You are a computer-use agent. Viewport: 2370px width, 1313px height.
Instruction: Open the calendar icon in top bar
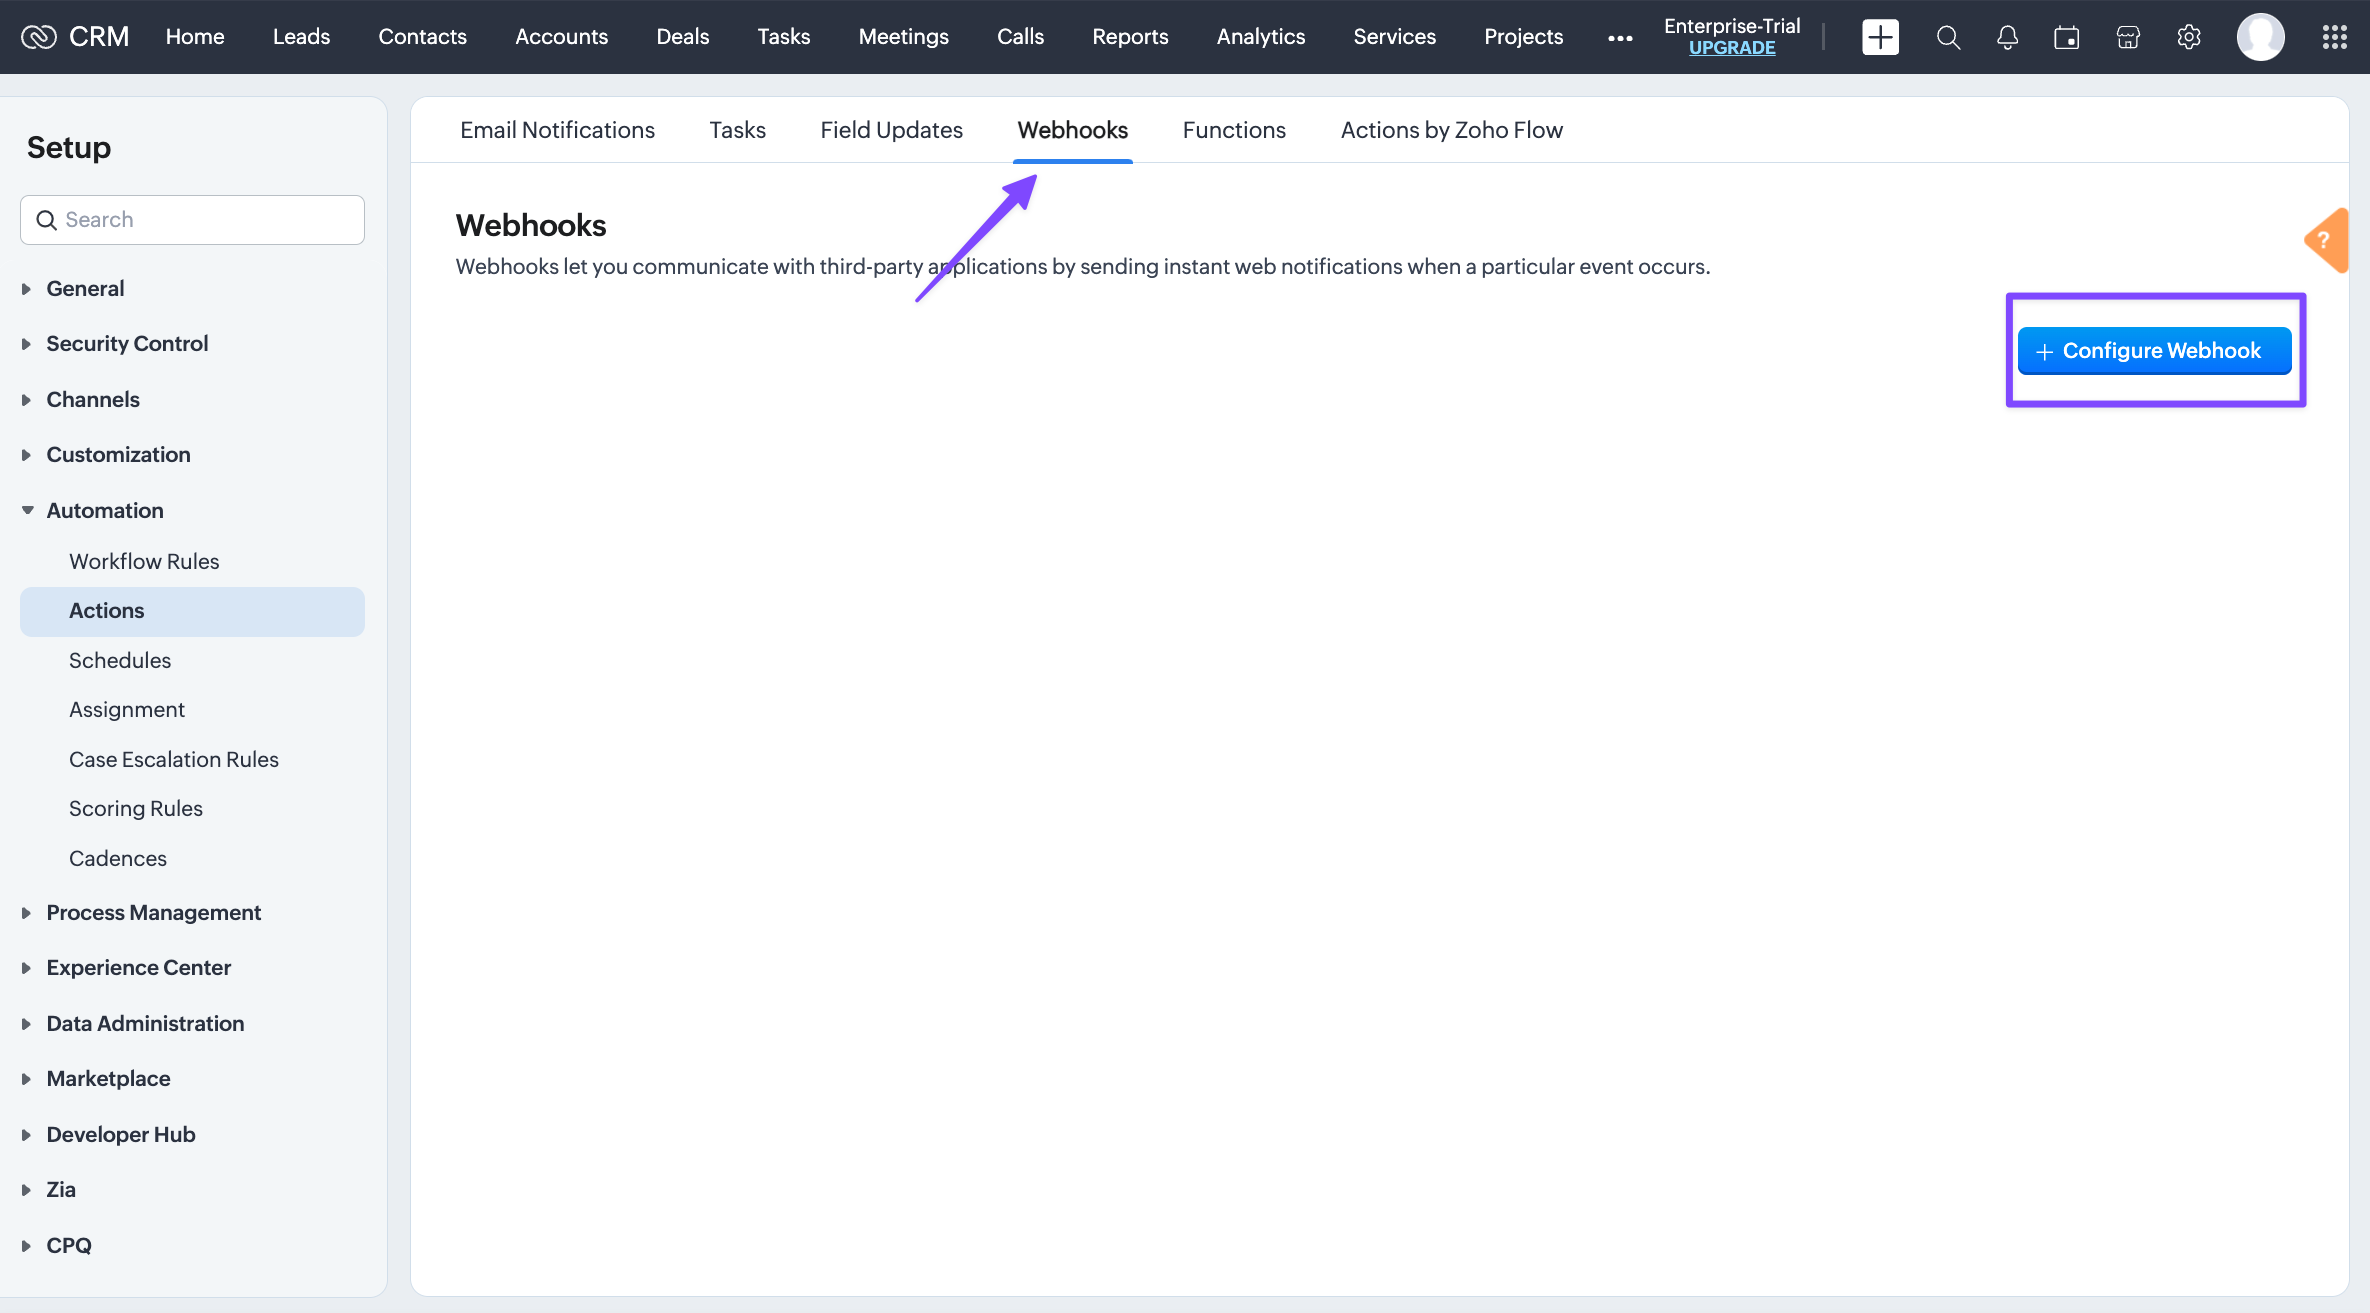(x=2067, y=37)
